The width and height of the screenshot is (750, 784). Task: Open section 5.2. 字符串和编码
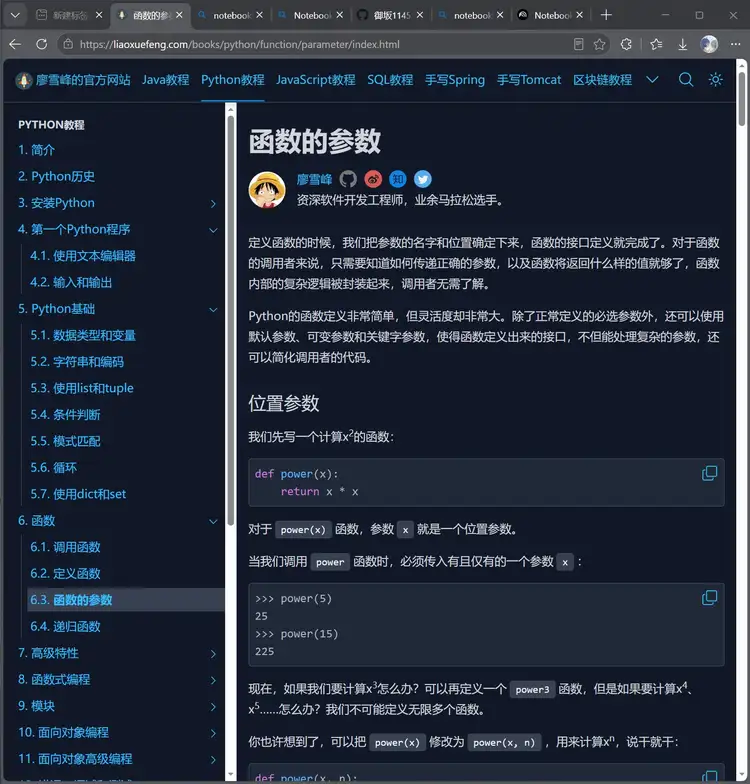point(77,362)
